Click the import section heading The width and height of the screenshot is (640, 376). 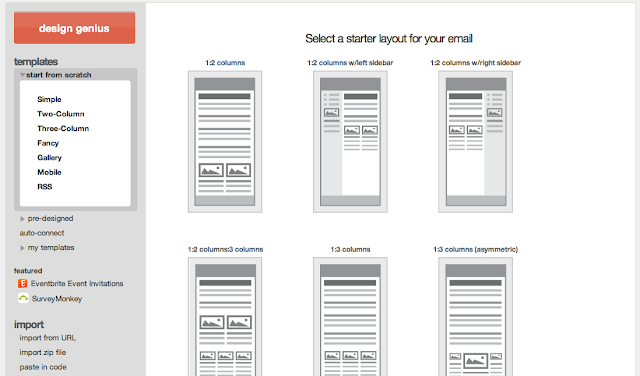[29, 325]
